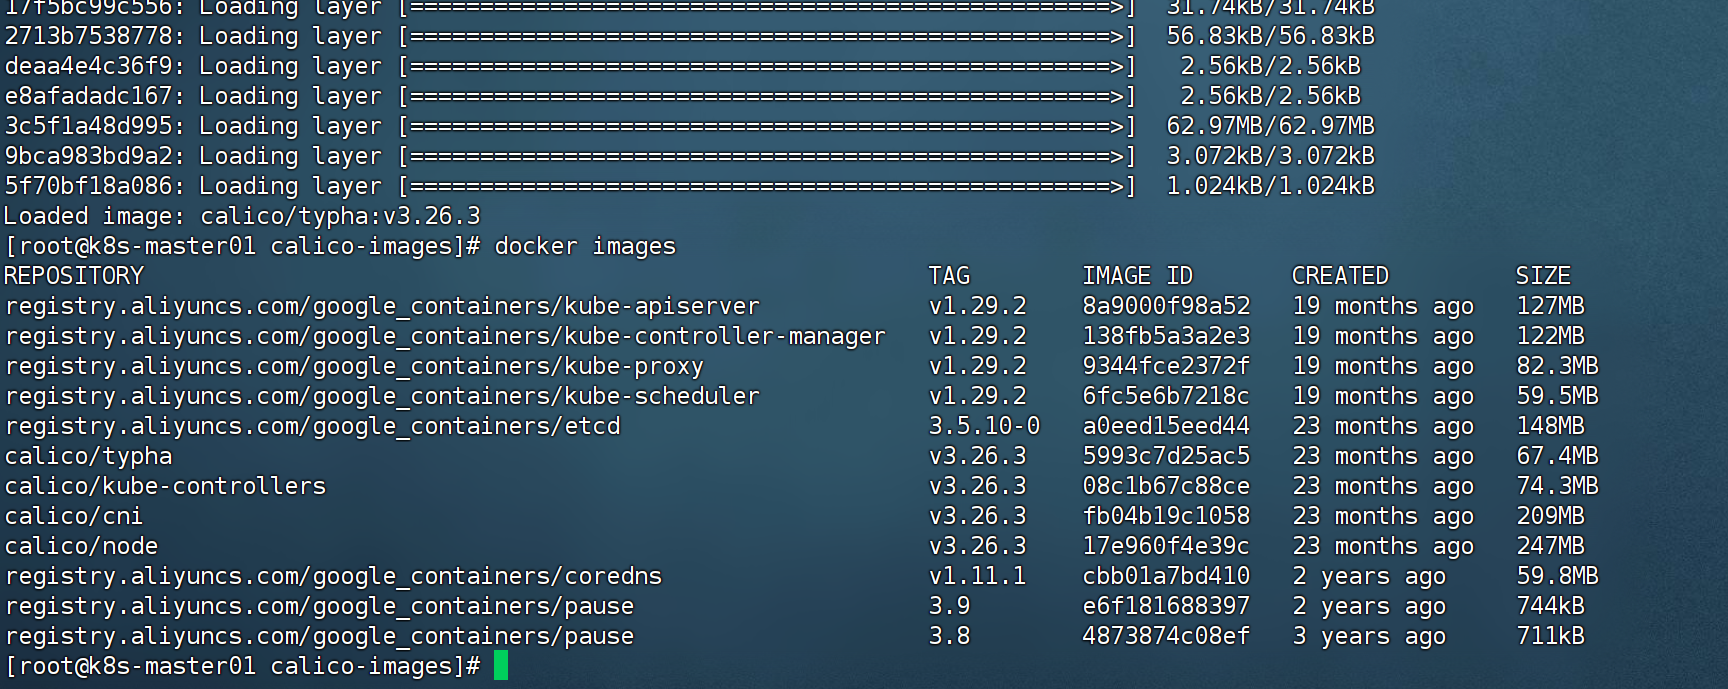The width and height of the screenshot is (1728, 689).
Task: Click the layer ID 9bca983bd9a2
Action: 88,156
